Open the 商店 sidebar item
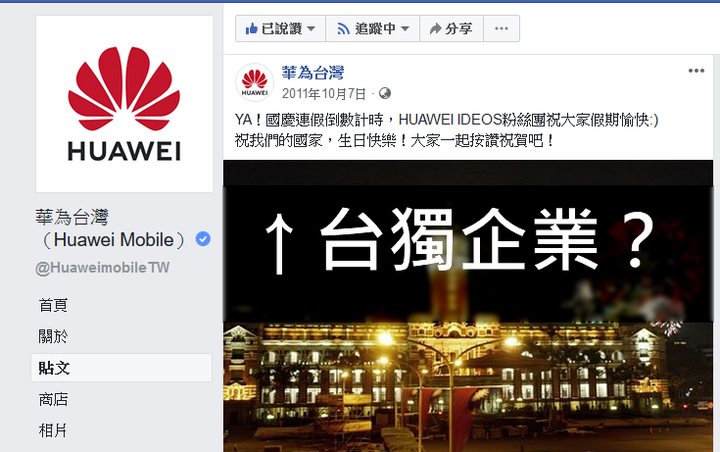The width and height of the screenshot is (720, 452). point(54,399)
